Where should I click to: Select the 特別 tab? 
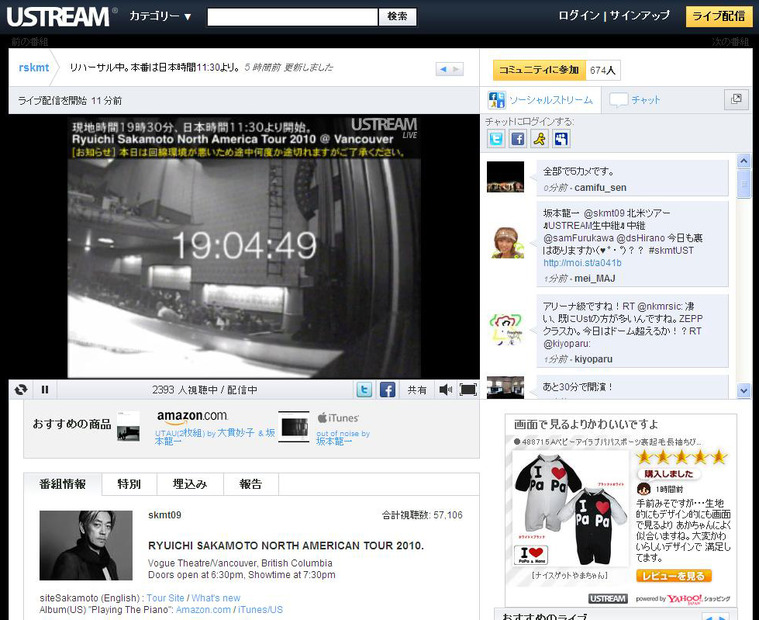point(129,484)
